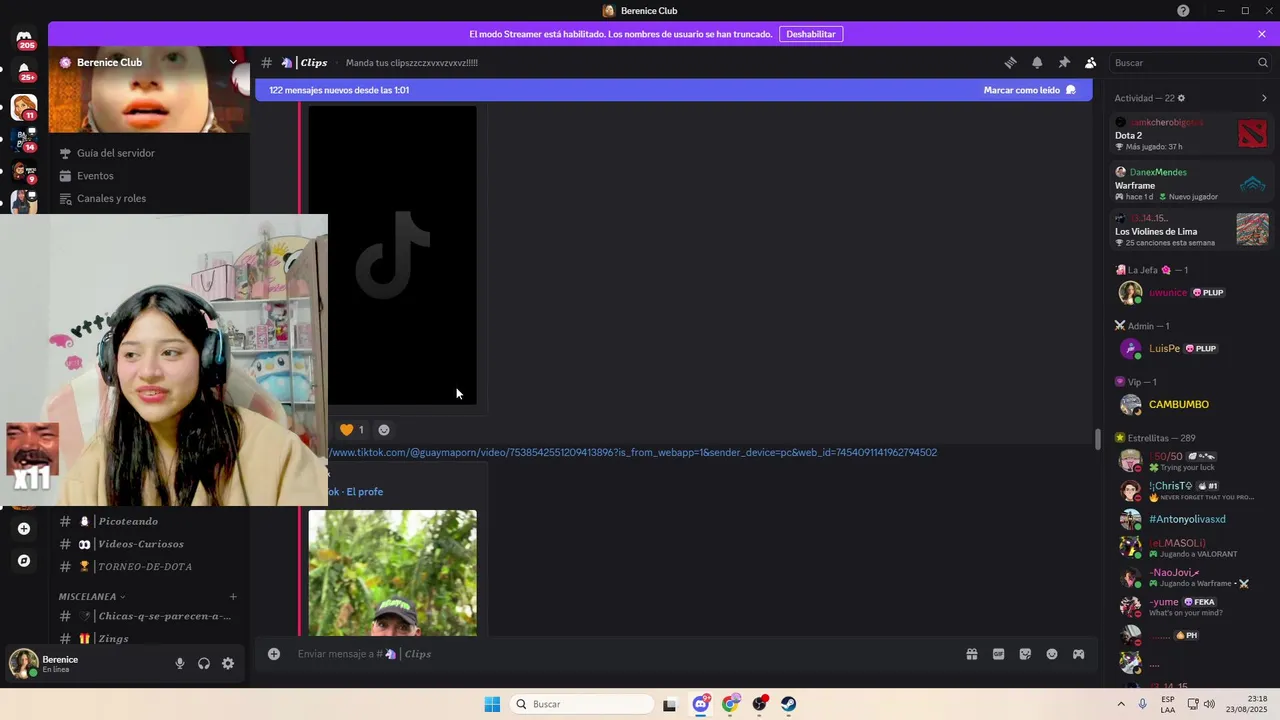Open notification settings bell in channel header

[1037, 62]
